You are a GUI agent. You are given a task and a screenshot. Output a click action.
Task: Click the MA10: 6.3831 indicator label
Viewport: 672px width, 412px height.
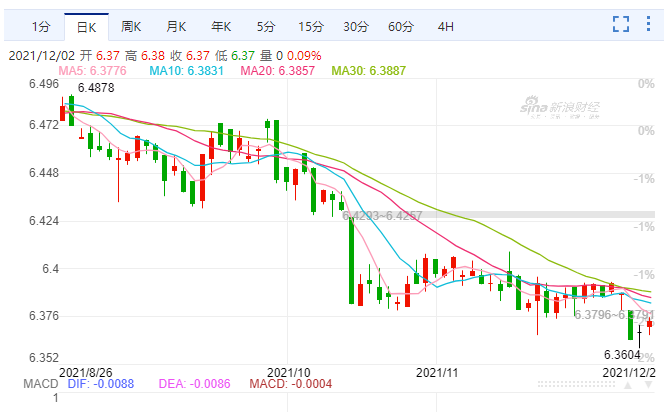click(186, 71)
